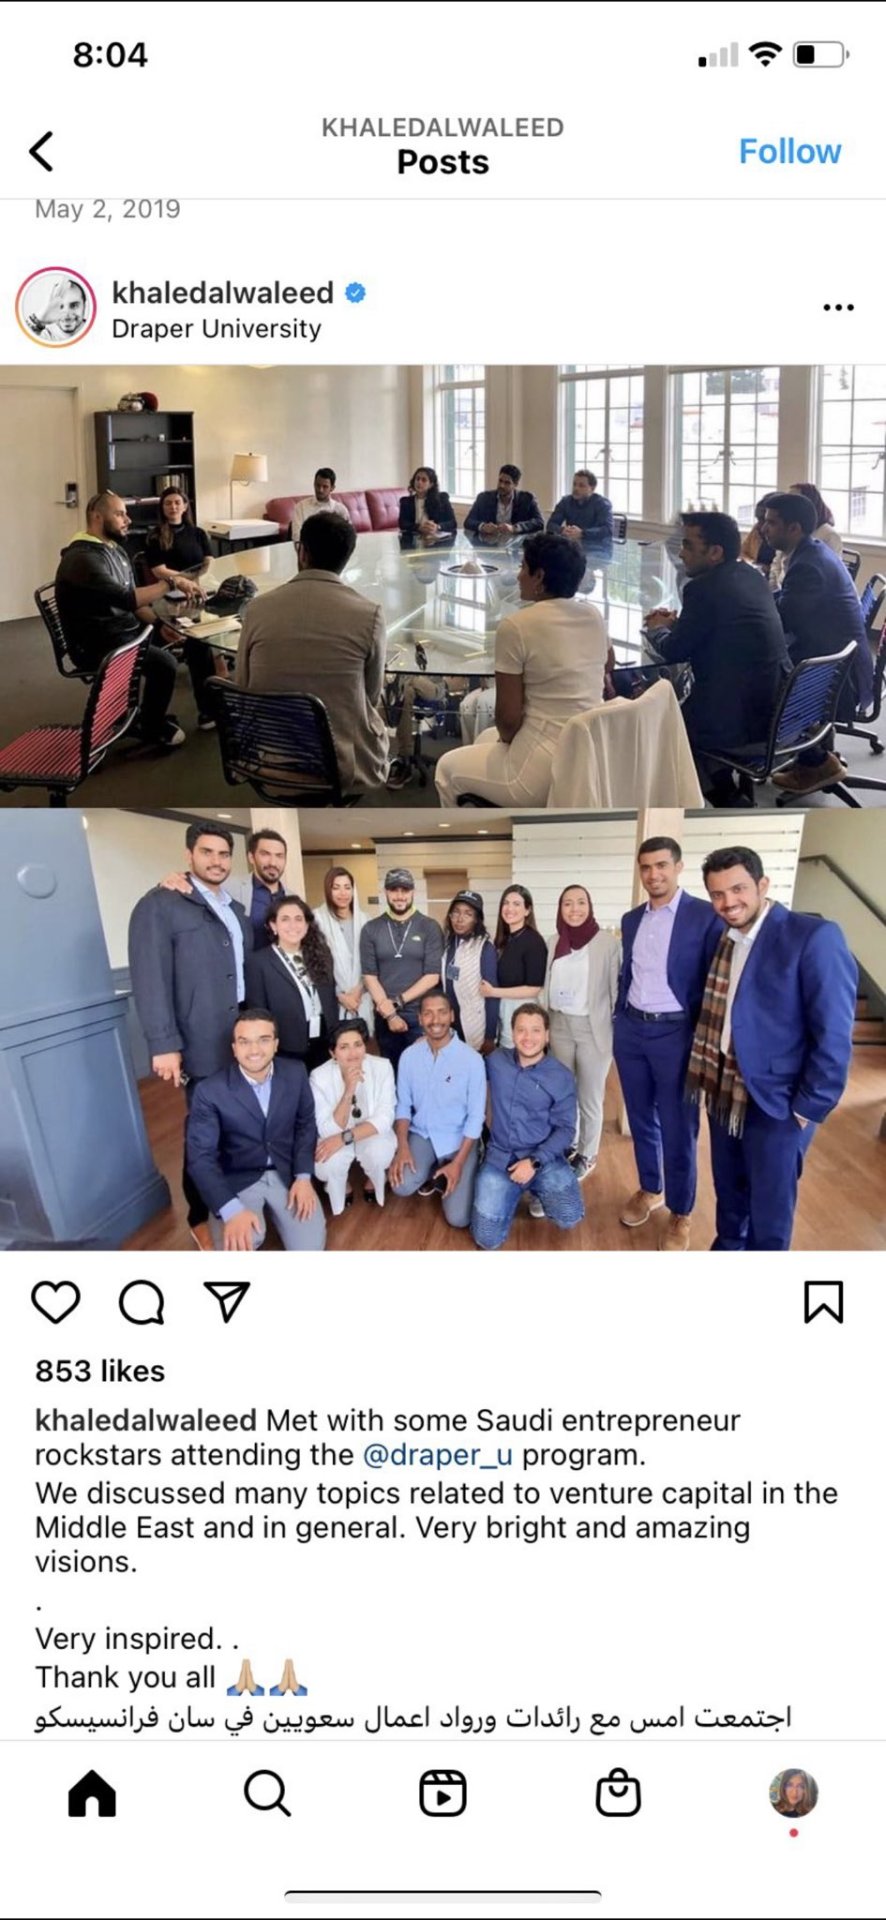Image resolution: width=886 pixels, height=1920 pixels.
Task: Share post via paper plane icon
Action: click(226, 1301)
